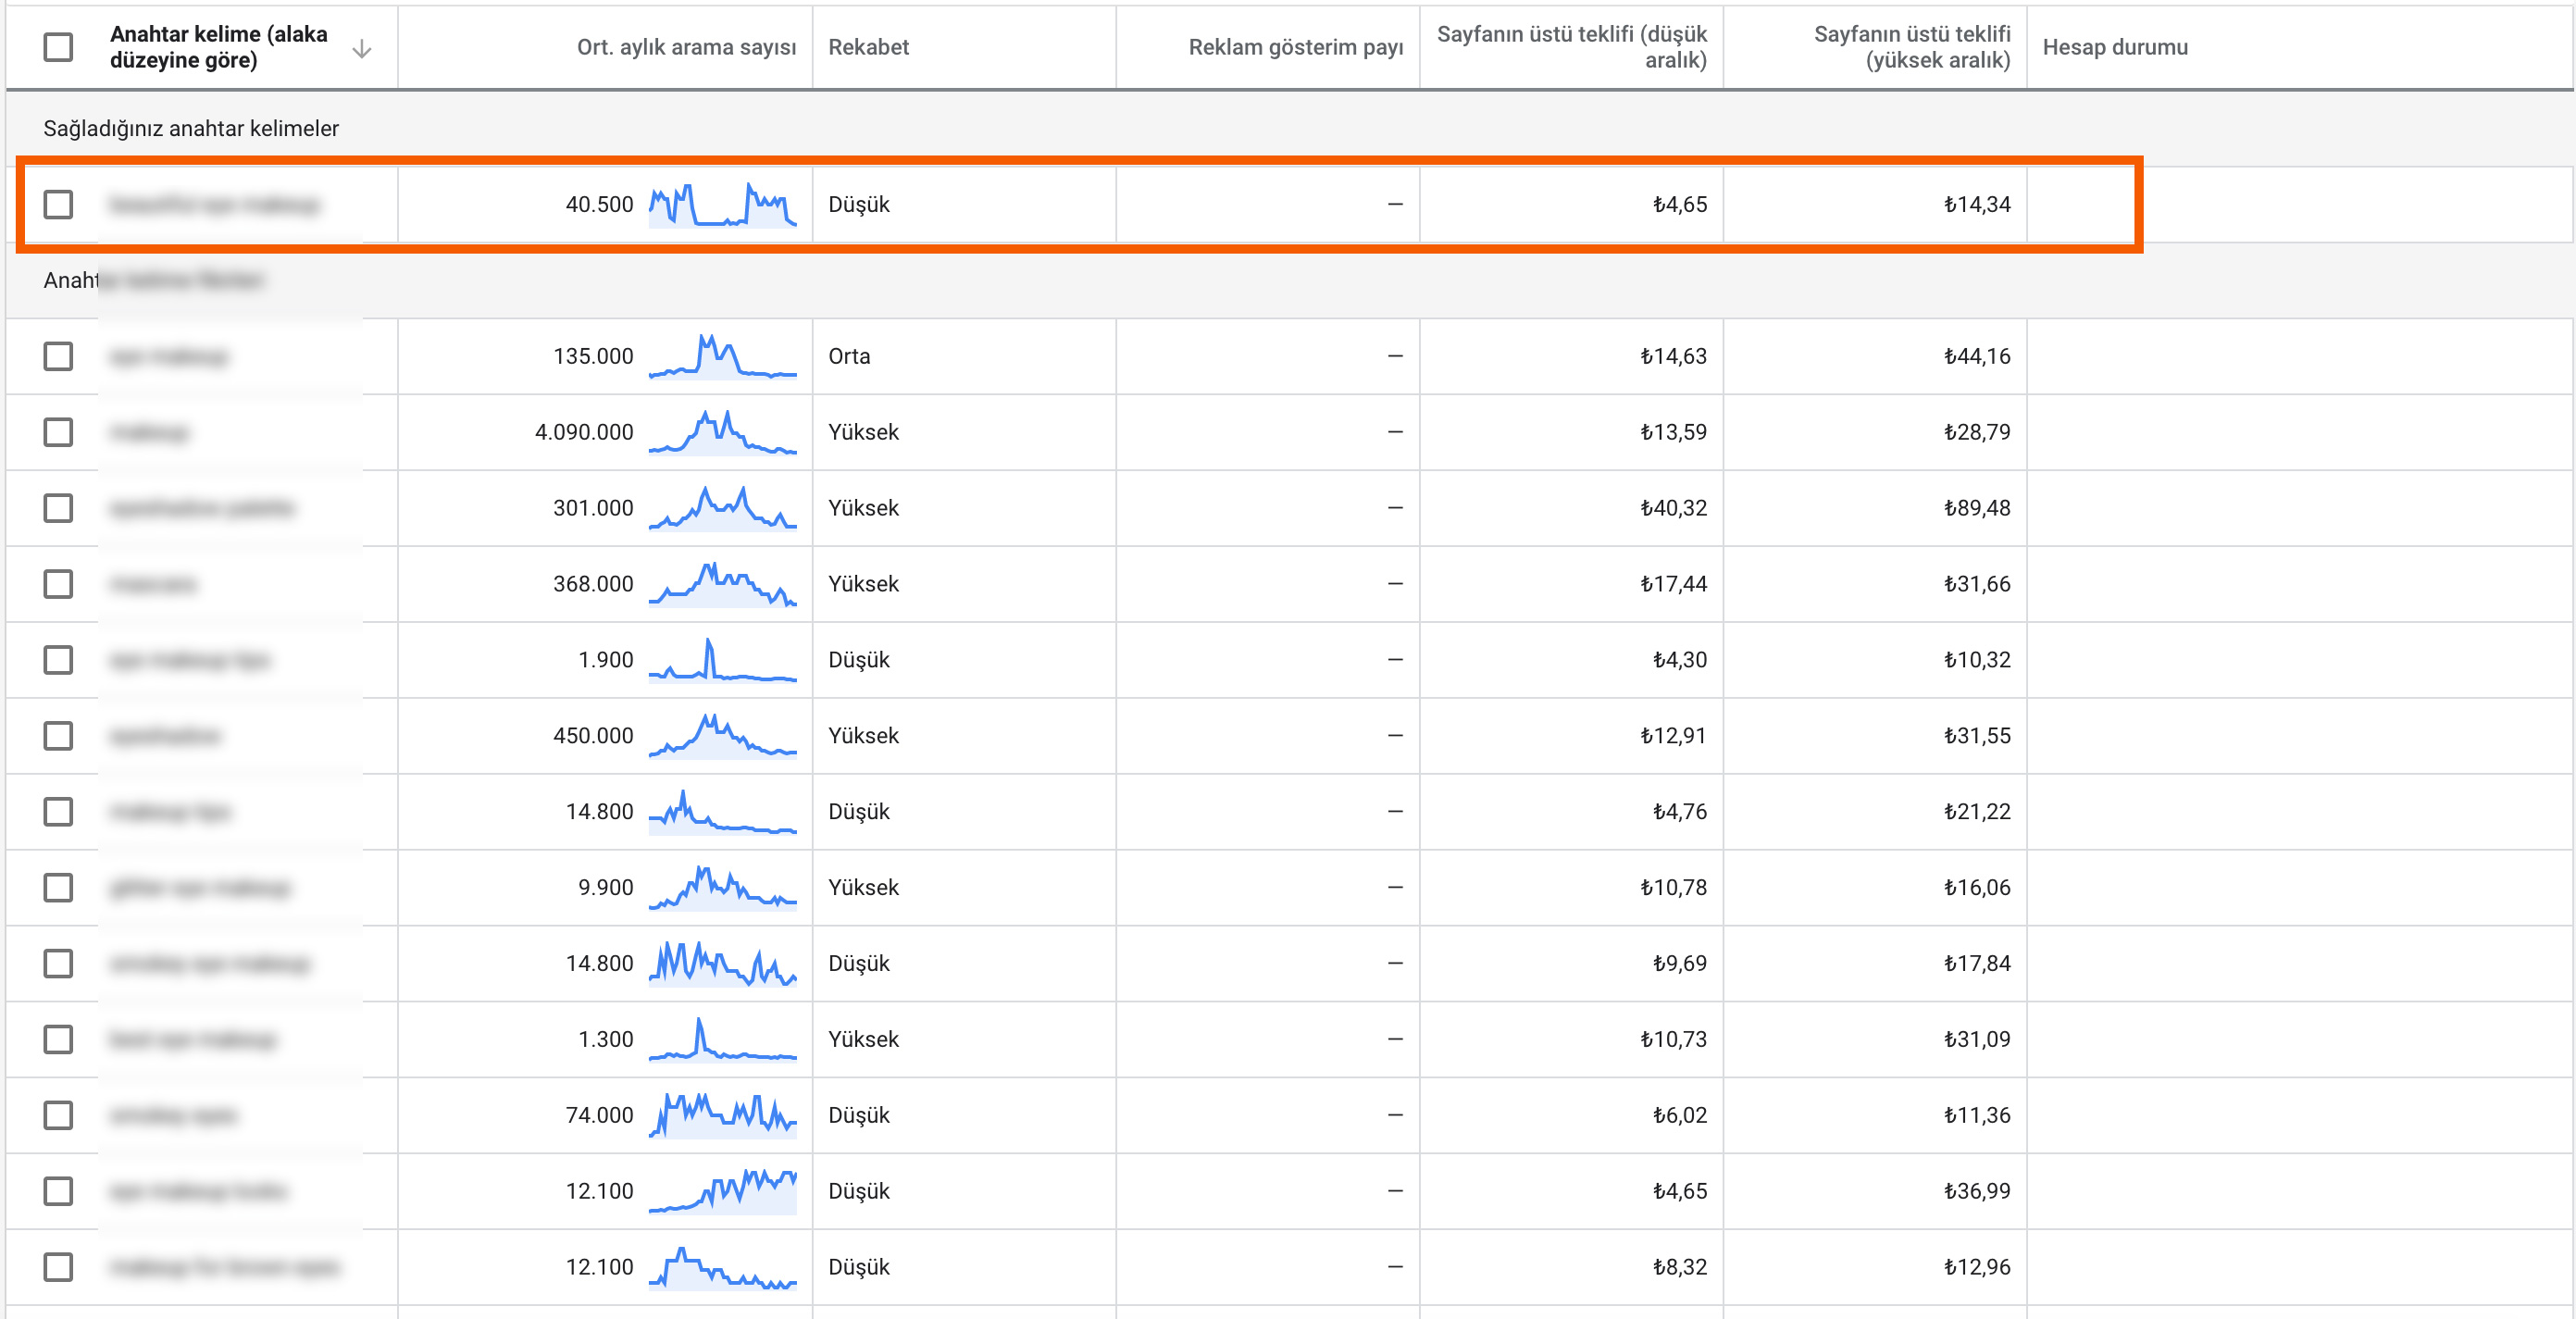Click the ₺9,69 low range bid
This screenshot has height=1319, width=2576.
click(x=1680, y=964)
